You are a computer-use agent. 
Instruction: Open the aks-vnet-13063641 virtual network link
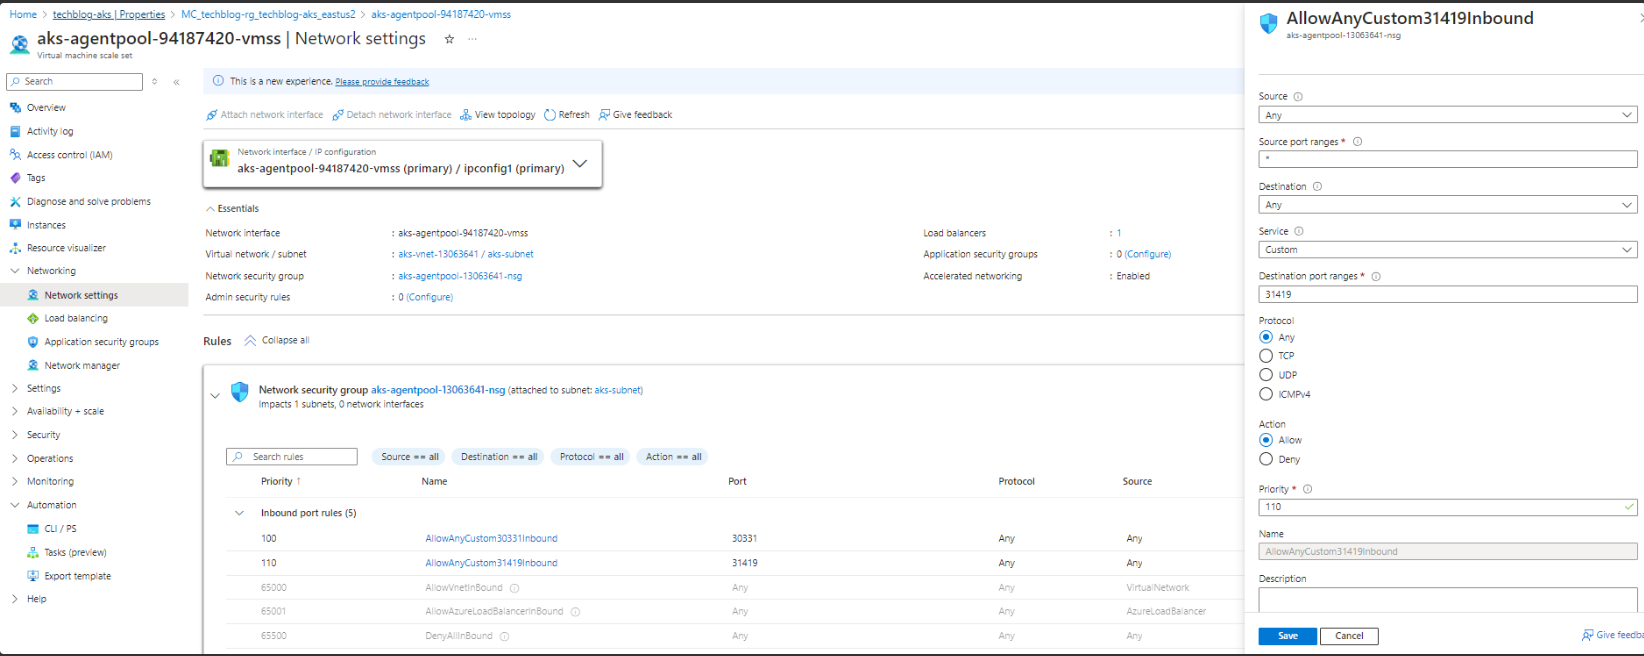(x=438, y=255)
